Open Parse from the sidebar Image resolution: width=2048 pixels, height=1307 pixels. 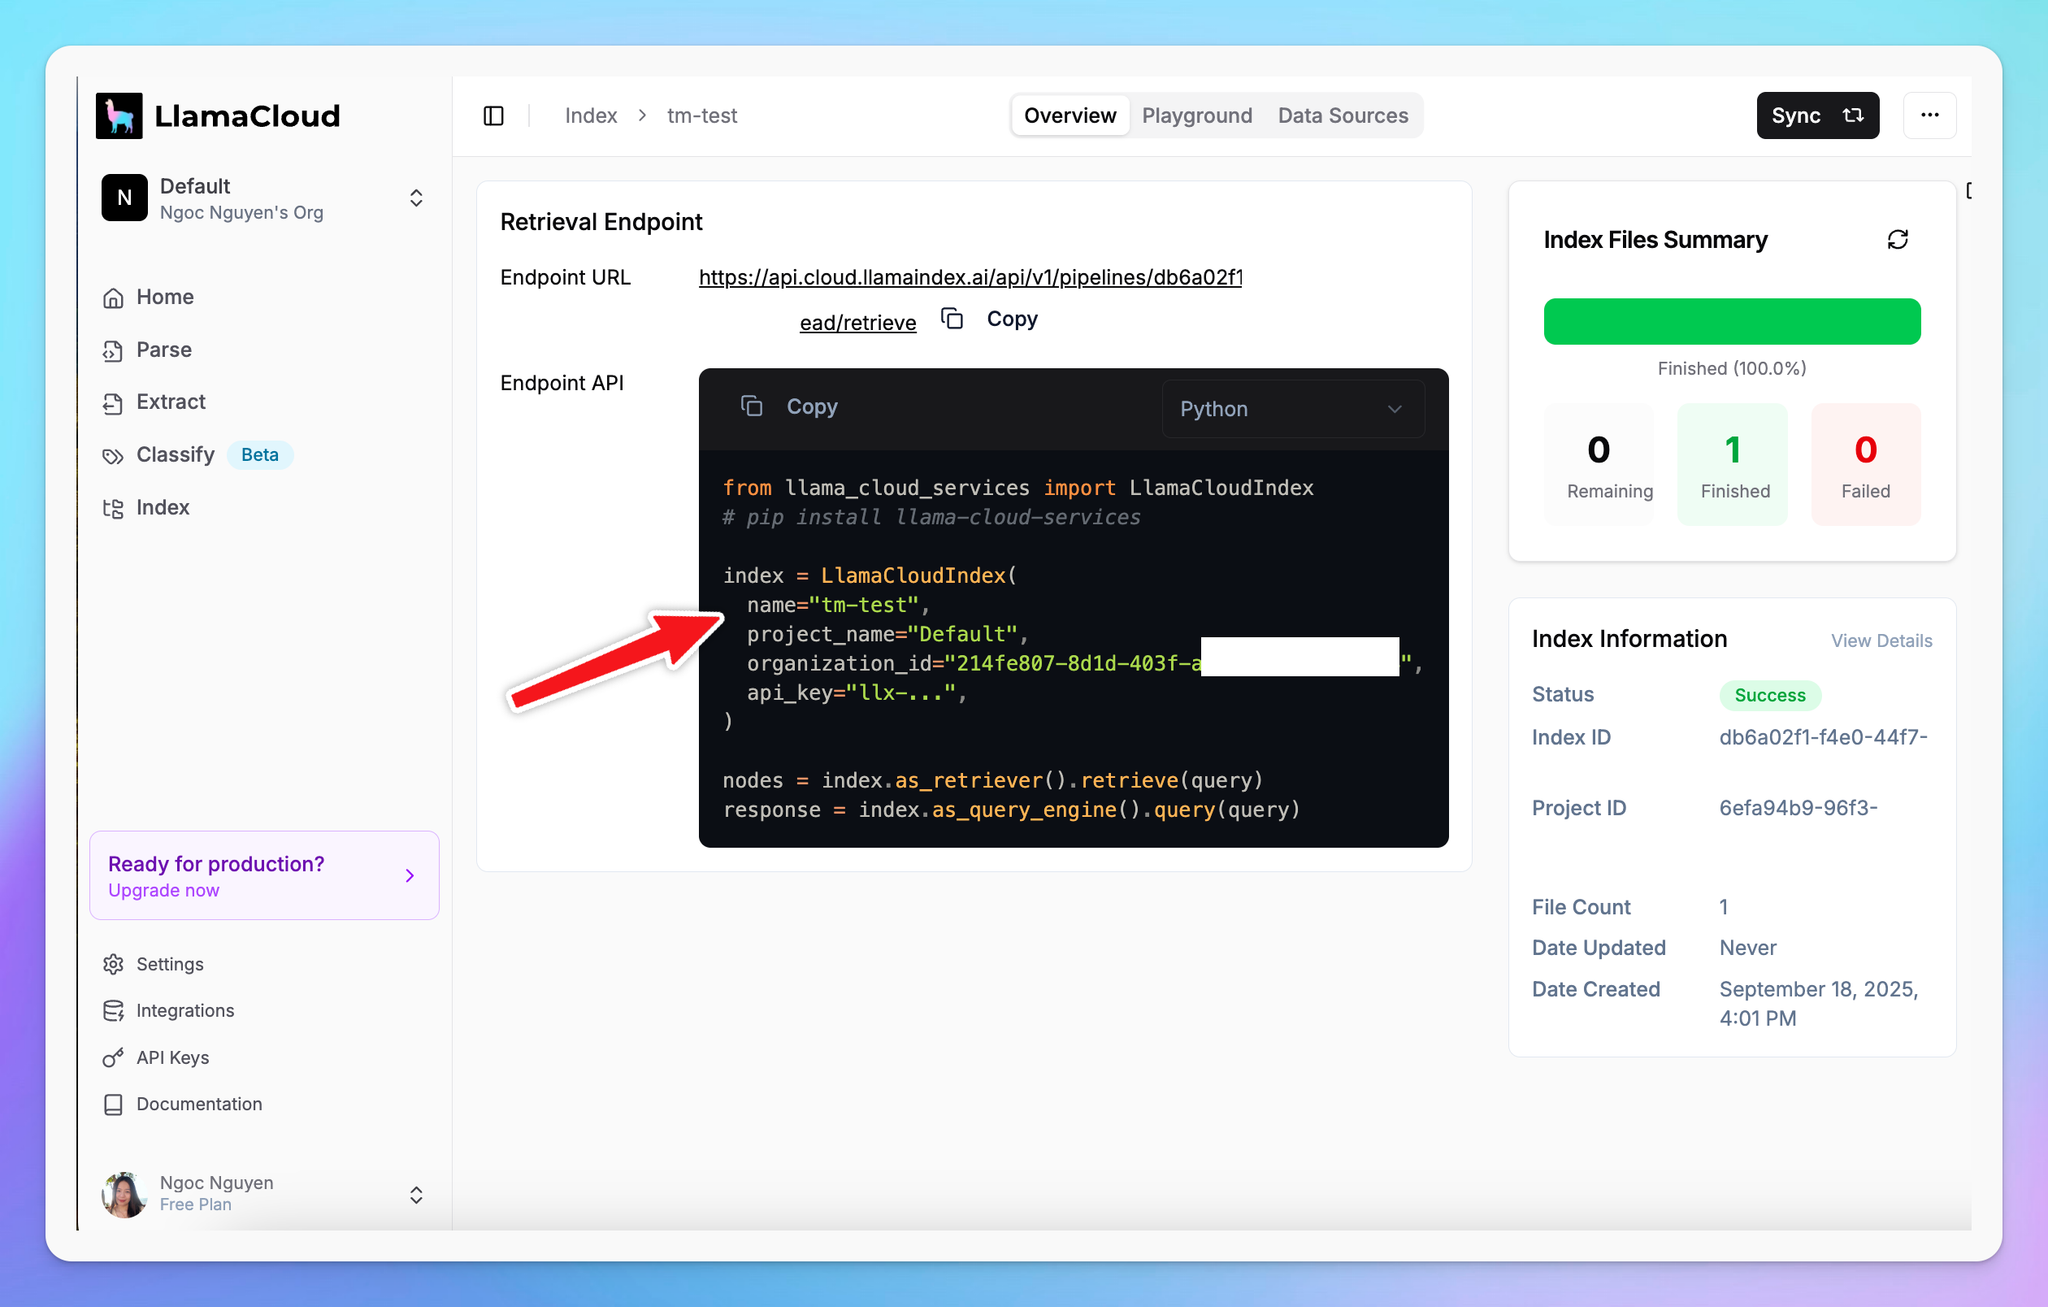click(x=163, y=350)
